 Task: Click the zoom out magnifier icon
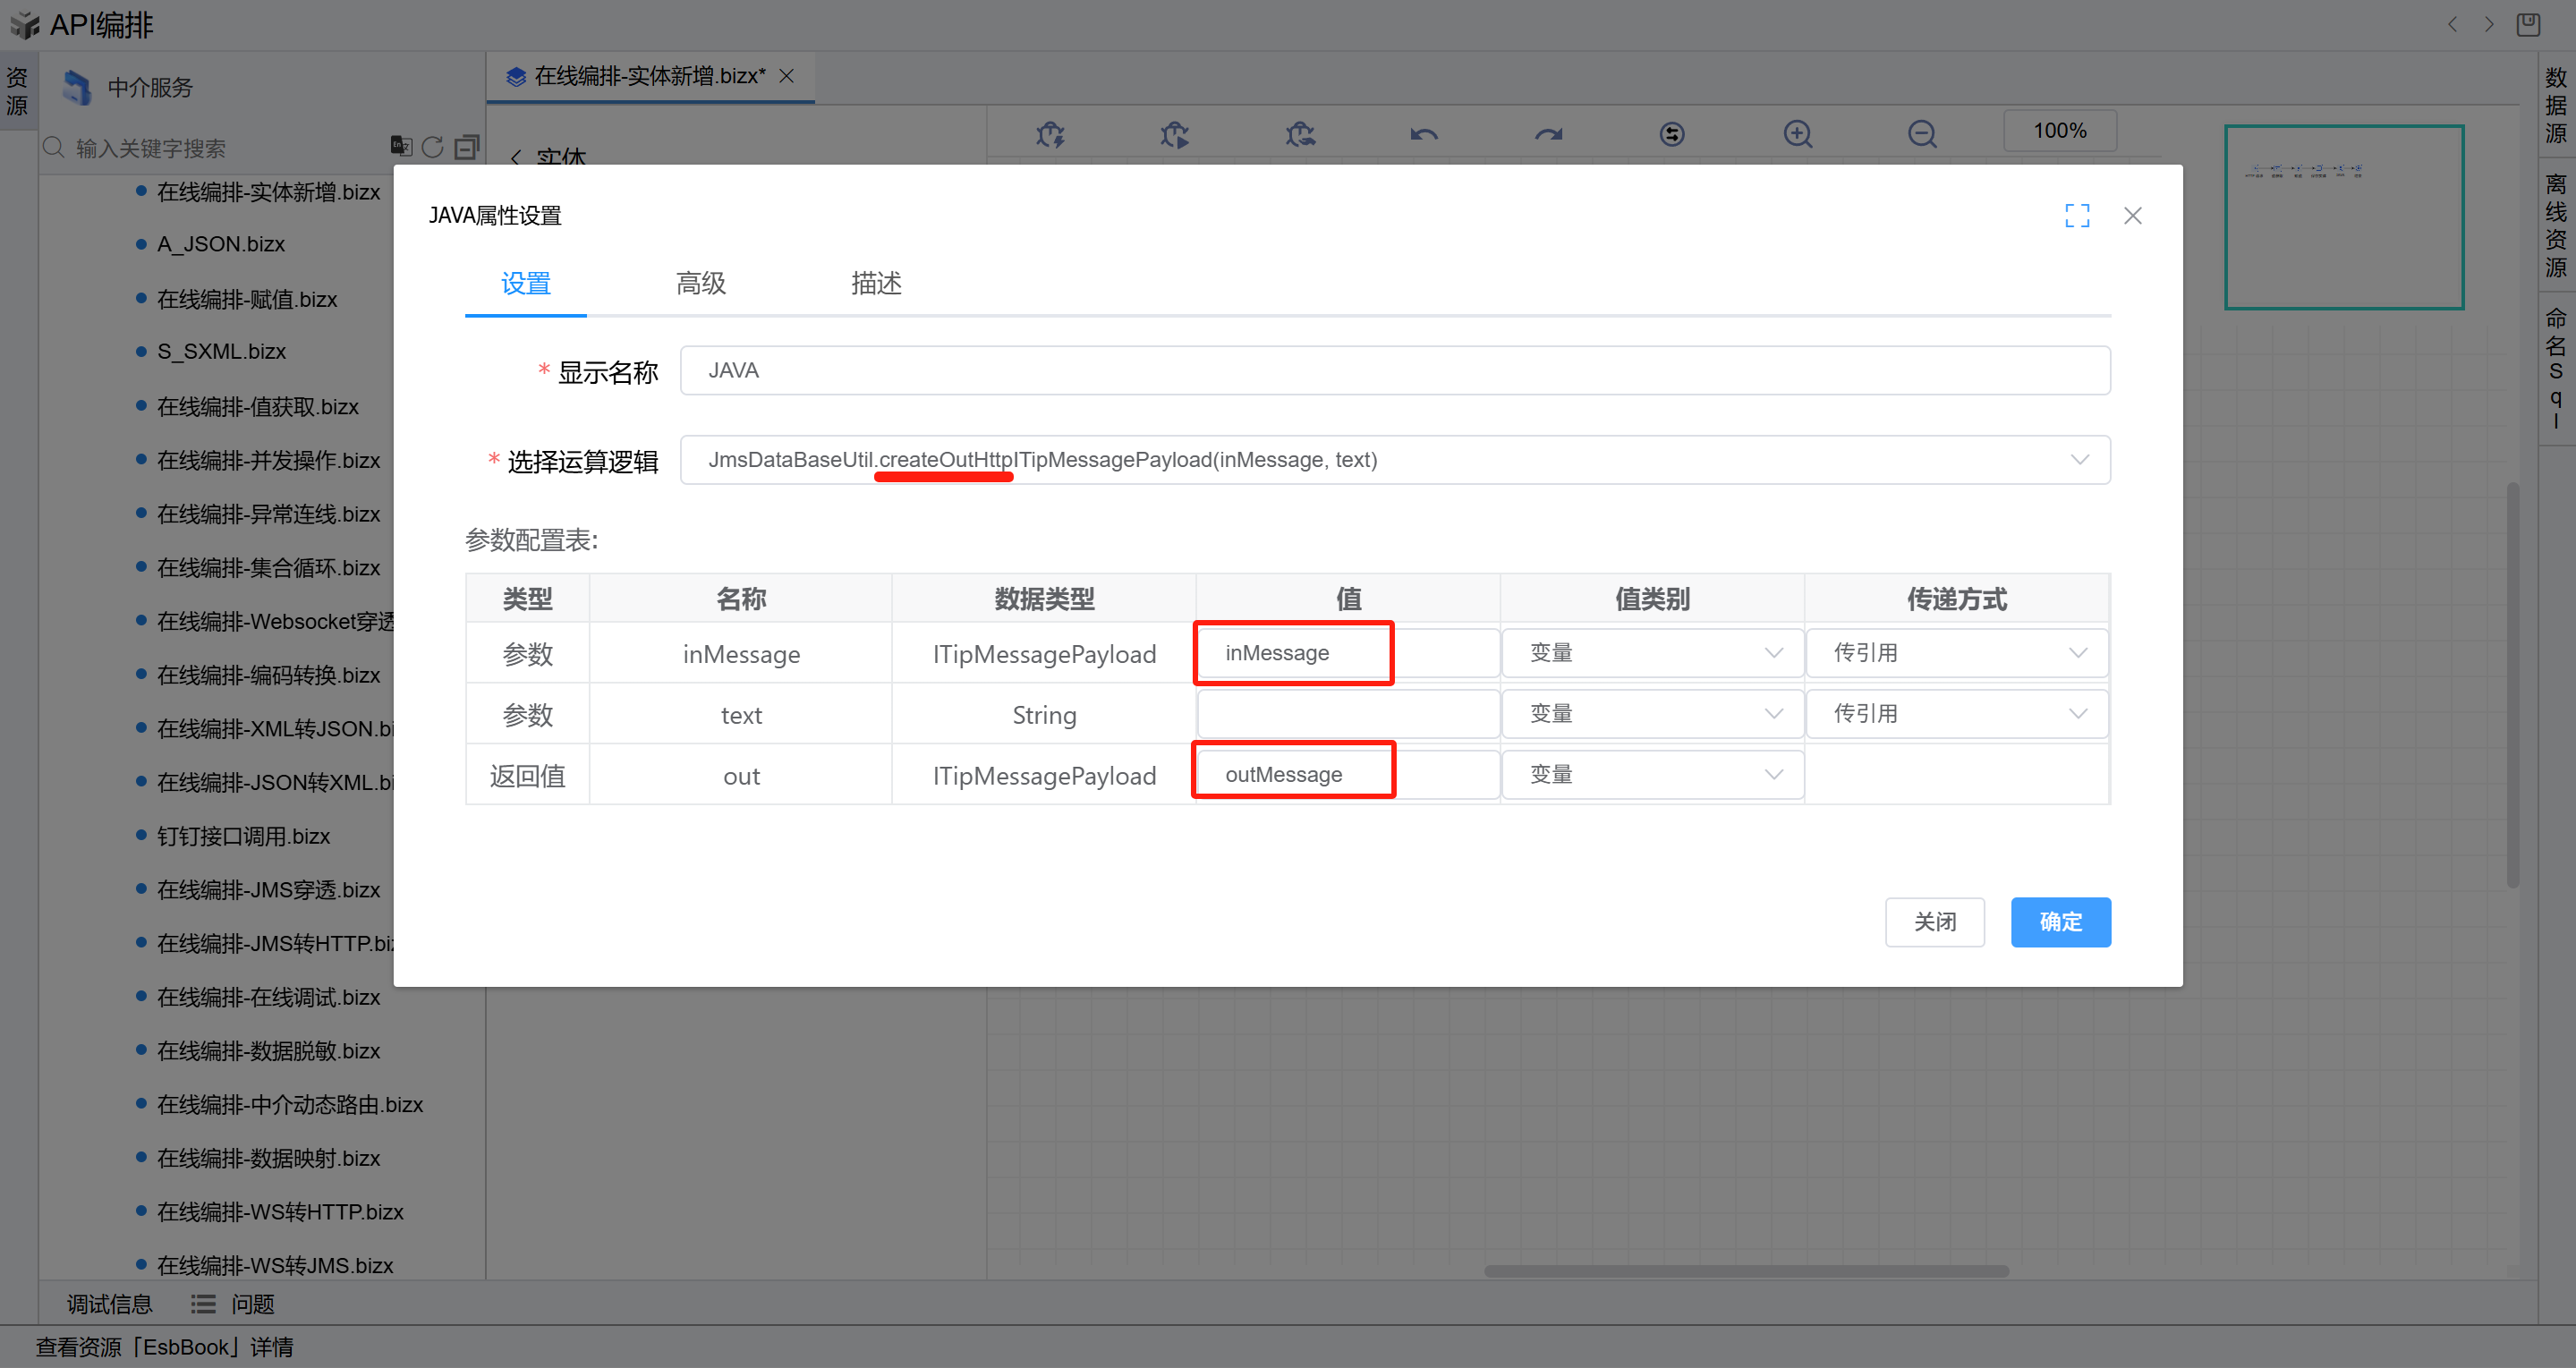[x=1921, y=134]
